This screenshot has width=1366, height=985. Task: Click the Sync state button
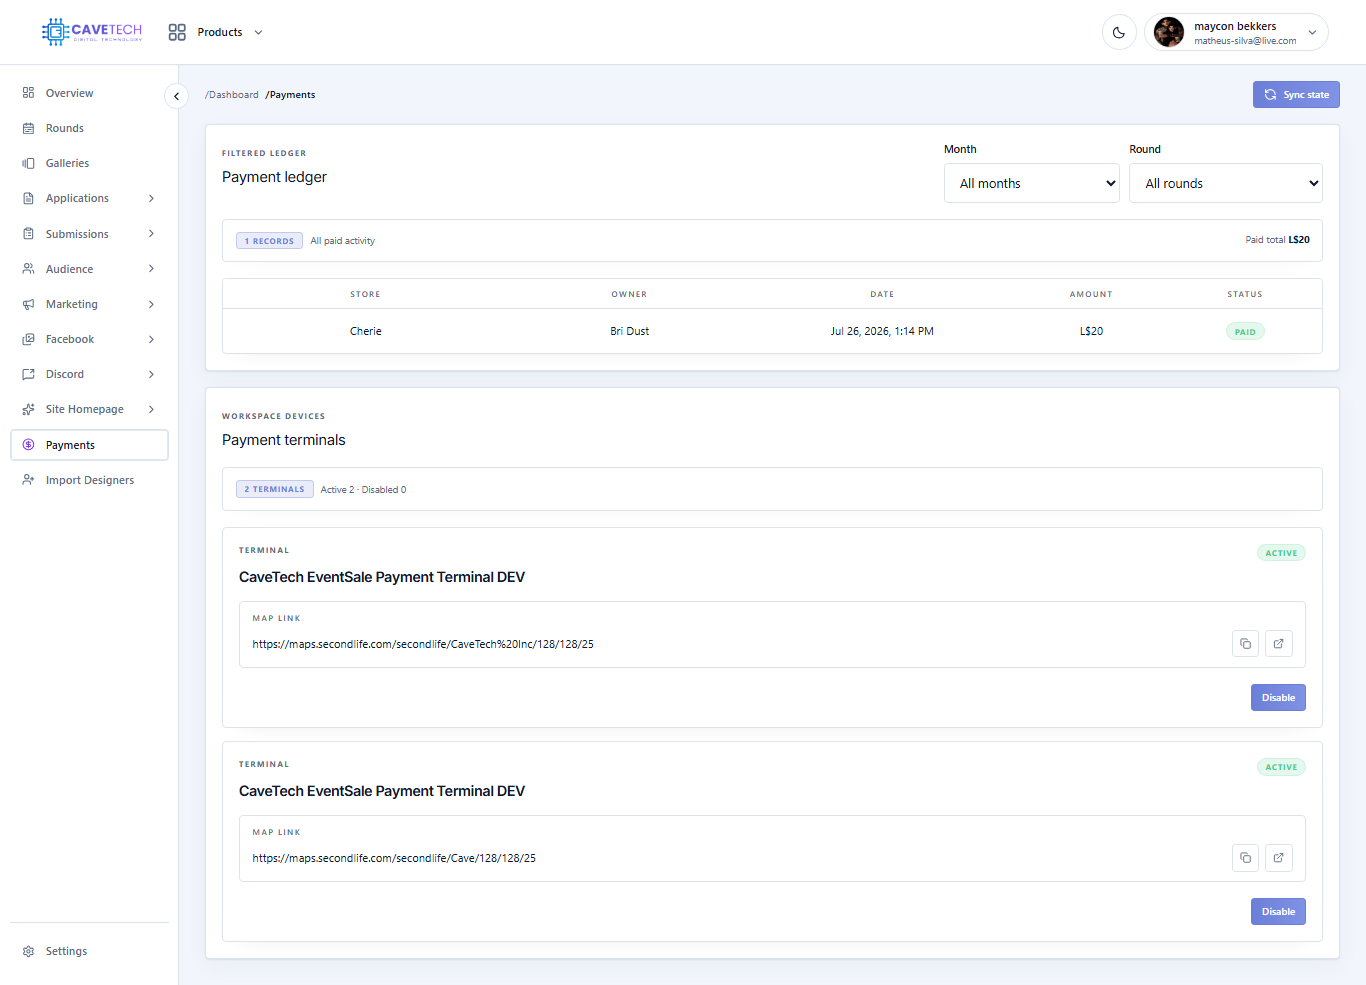1296,95
